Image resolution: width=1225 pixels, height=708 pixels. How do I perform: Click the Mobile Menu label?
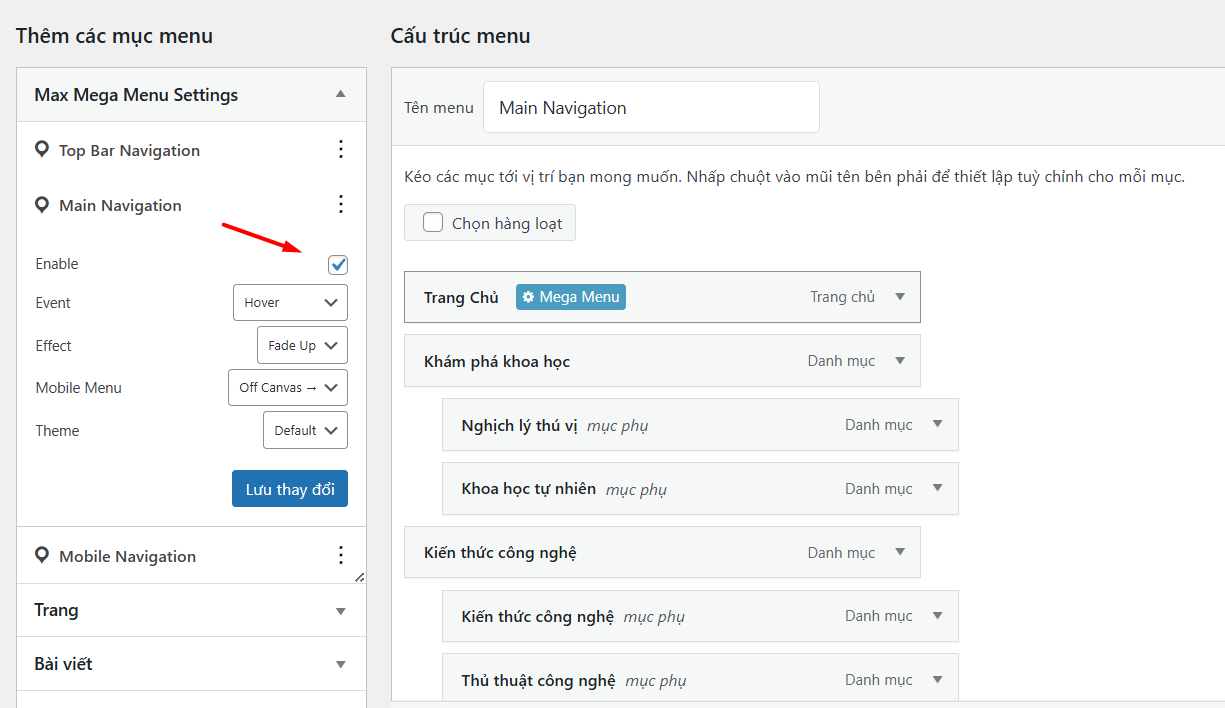pos(79,388)
